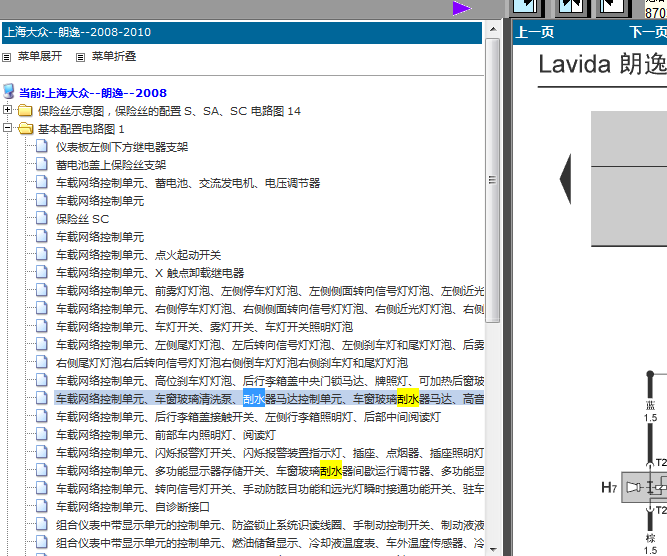
Task: Go to next page with 下一页
Action: click(x=648, y=32)
